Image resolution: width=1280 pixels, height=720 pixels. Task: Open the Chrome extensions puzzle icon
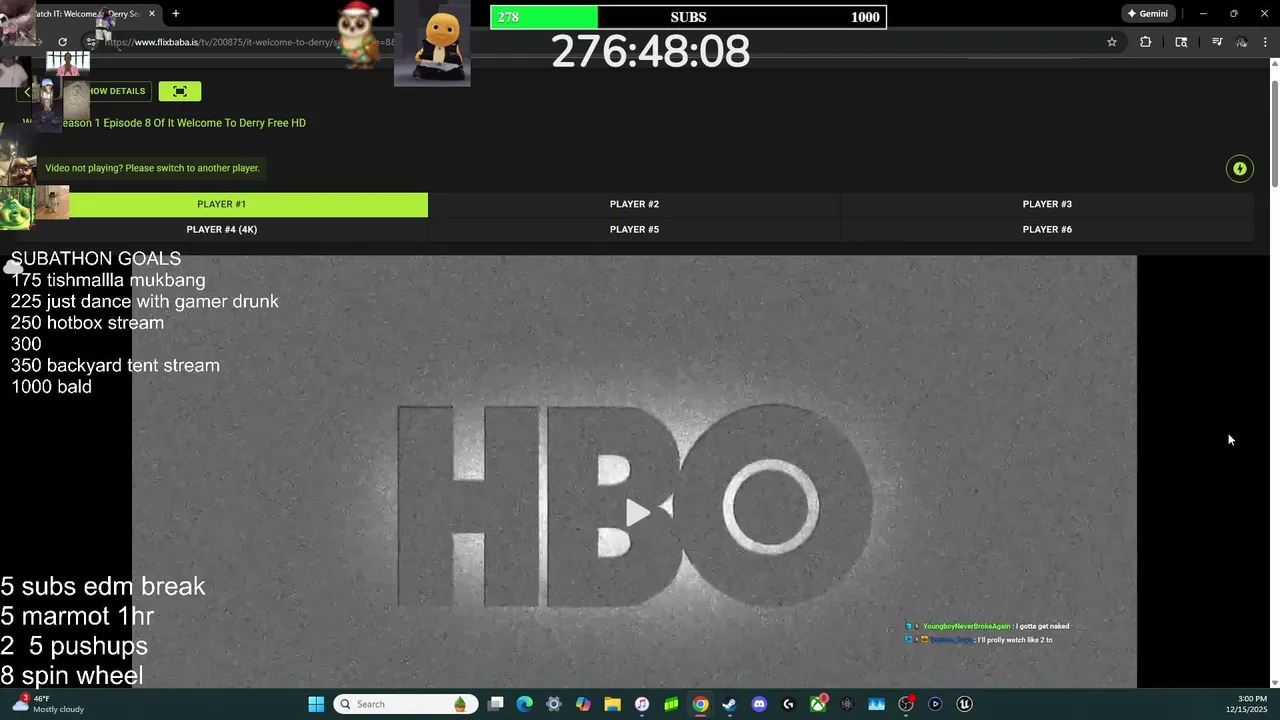point(1146,42)
